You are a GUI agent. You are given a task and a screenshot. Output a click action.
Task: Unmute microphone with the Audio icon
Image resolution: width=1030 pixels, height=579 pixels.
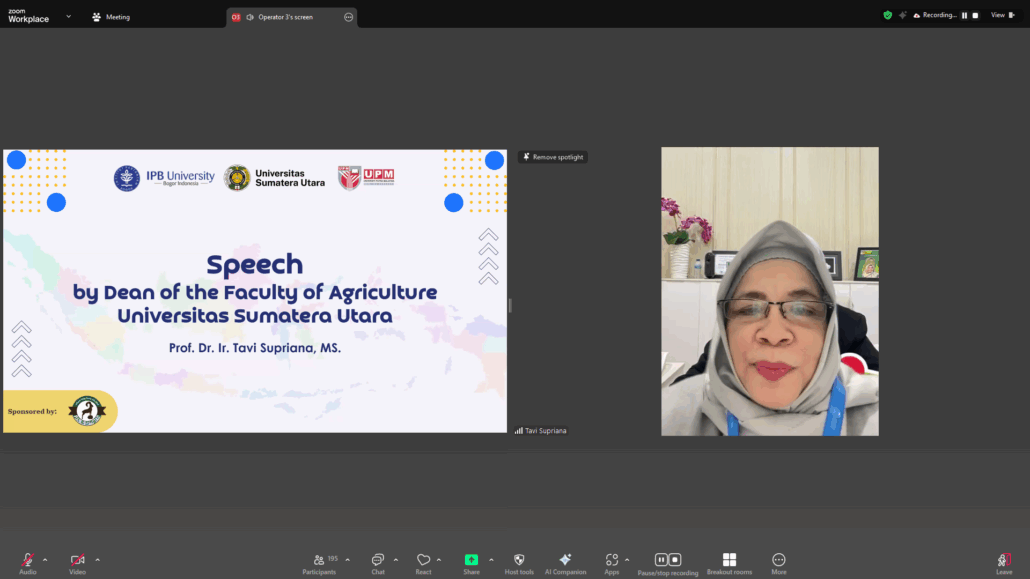click(27, 561)
